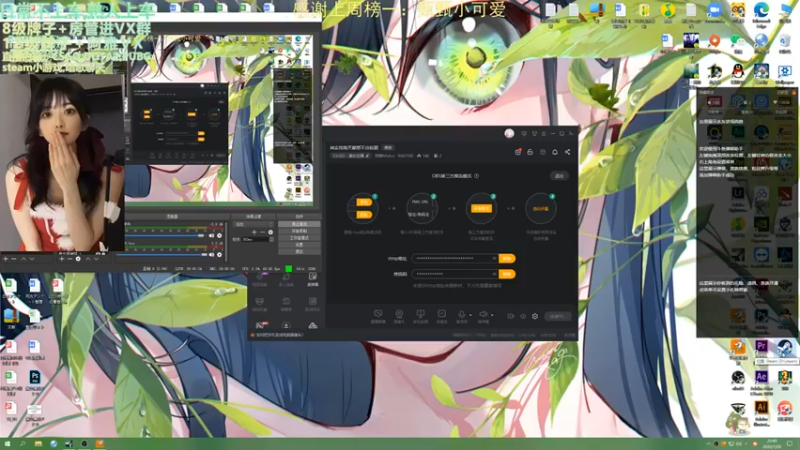Click the stream key input field

(455, 274)
